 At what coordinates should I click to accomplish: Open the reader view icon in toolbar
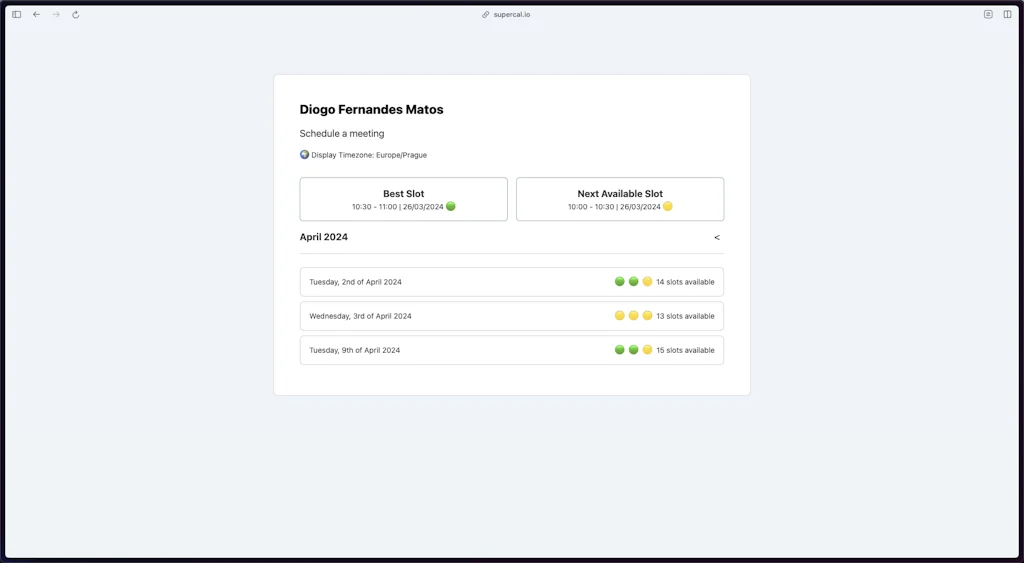click(x=988, y=15)
